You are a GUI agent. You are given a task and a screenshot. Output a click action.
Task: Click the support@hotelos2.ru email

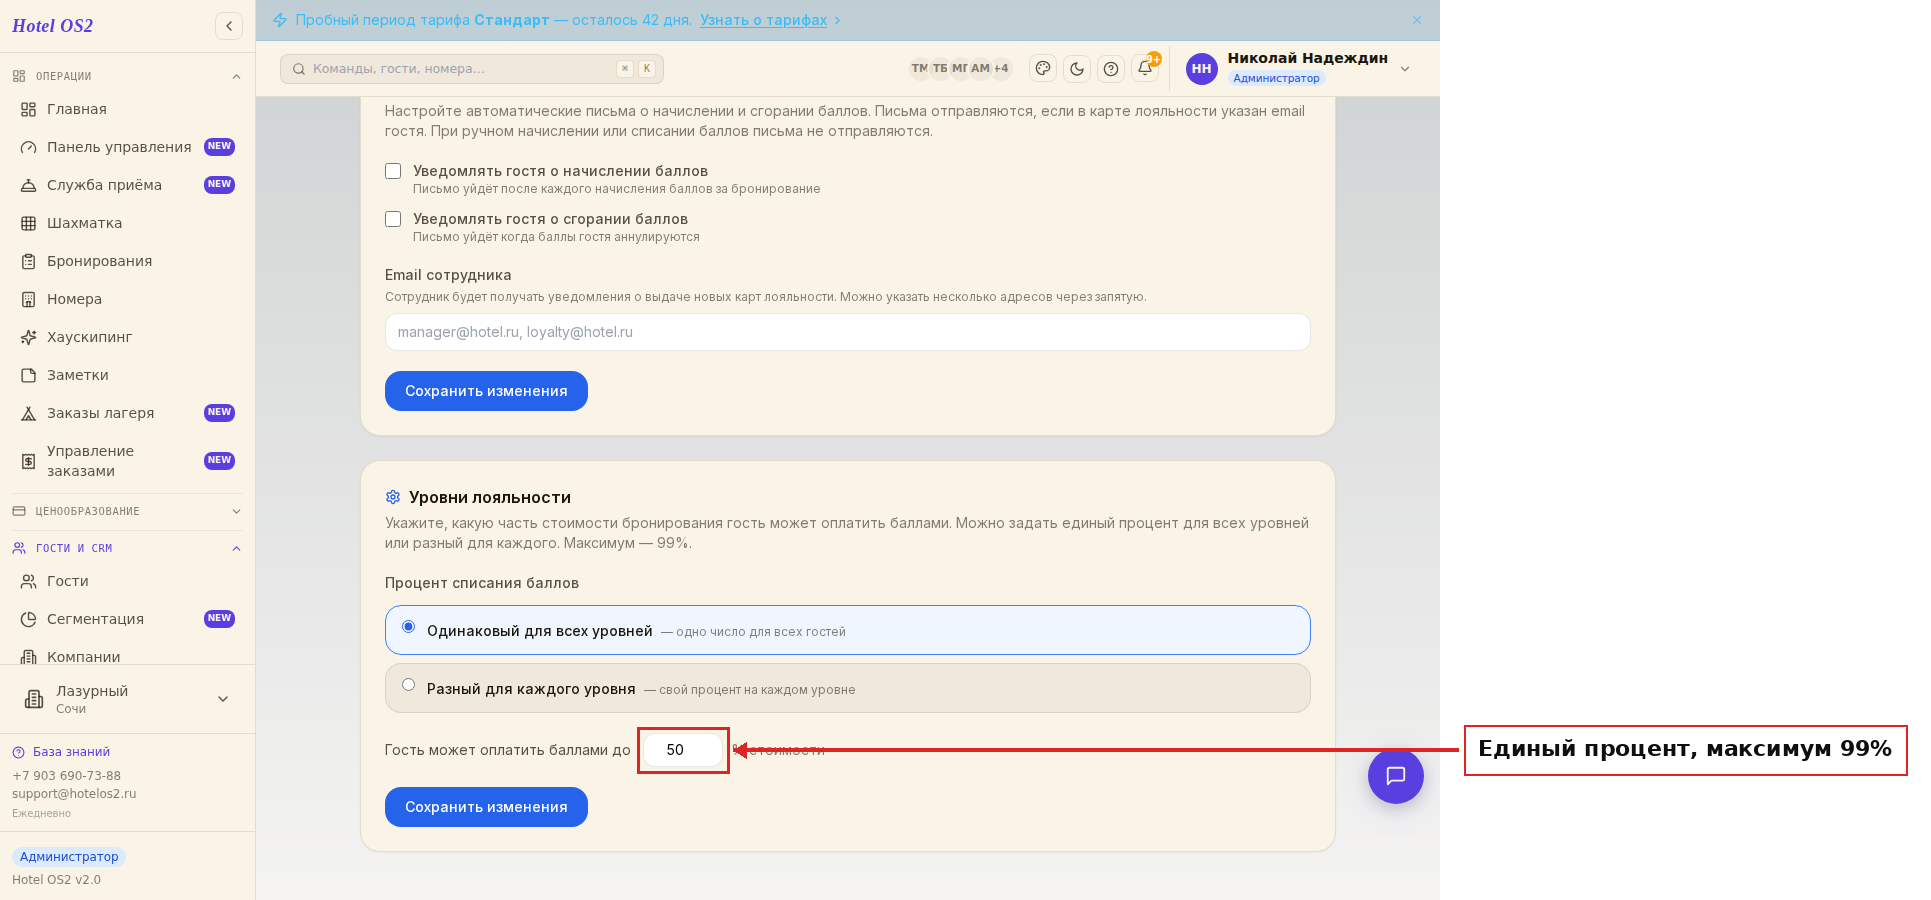tap(74, 794)
